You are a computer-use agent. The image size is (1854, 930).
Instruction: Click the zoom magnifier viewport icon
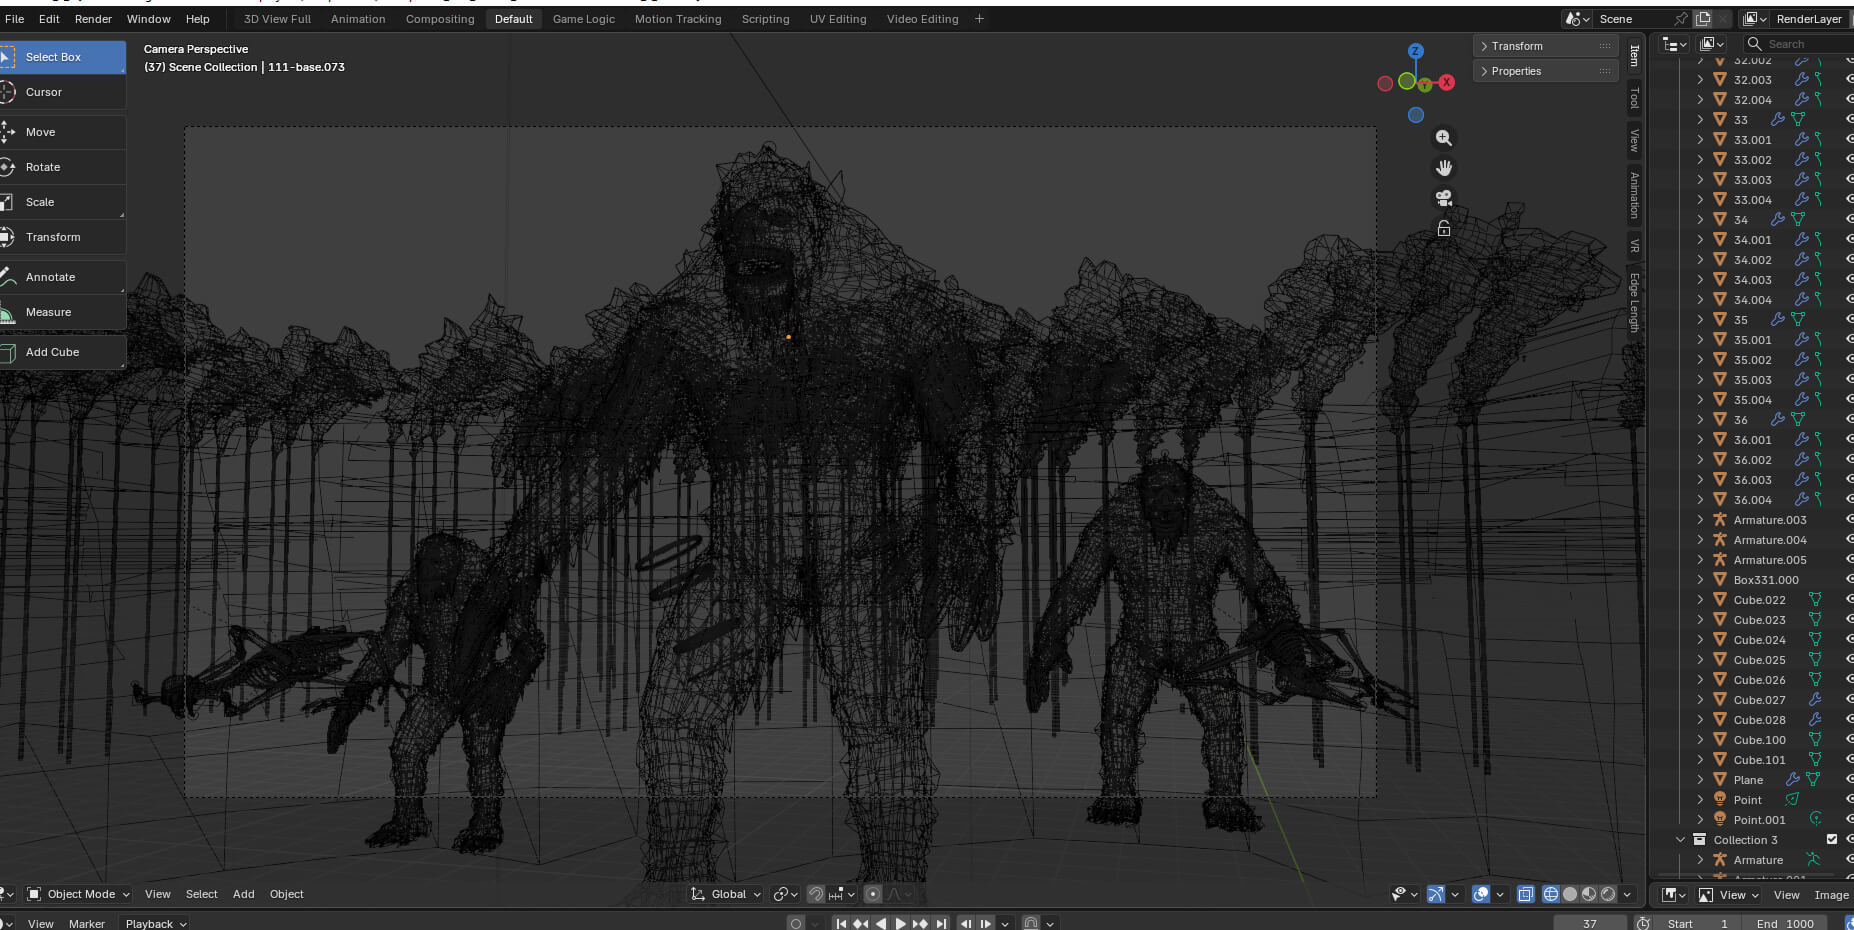click(x=1443, y=138)
